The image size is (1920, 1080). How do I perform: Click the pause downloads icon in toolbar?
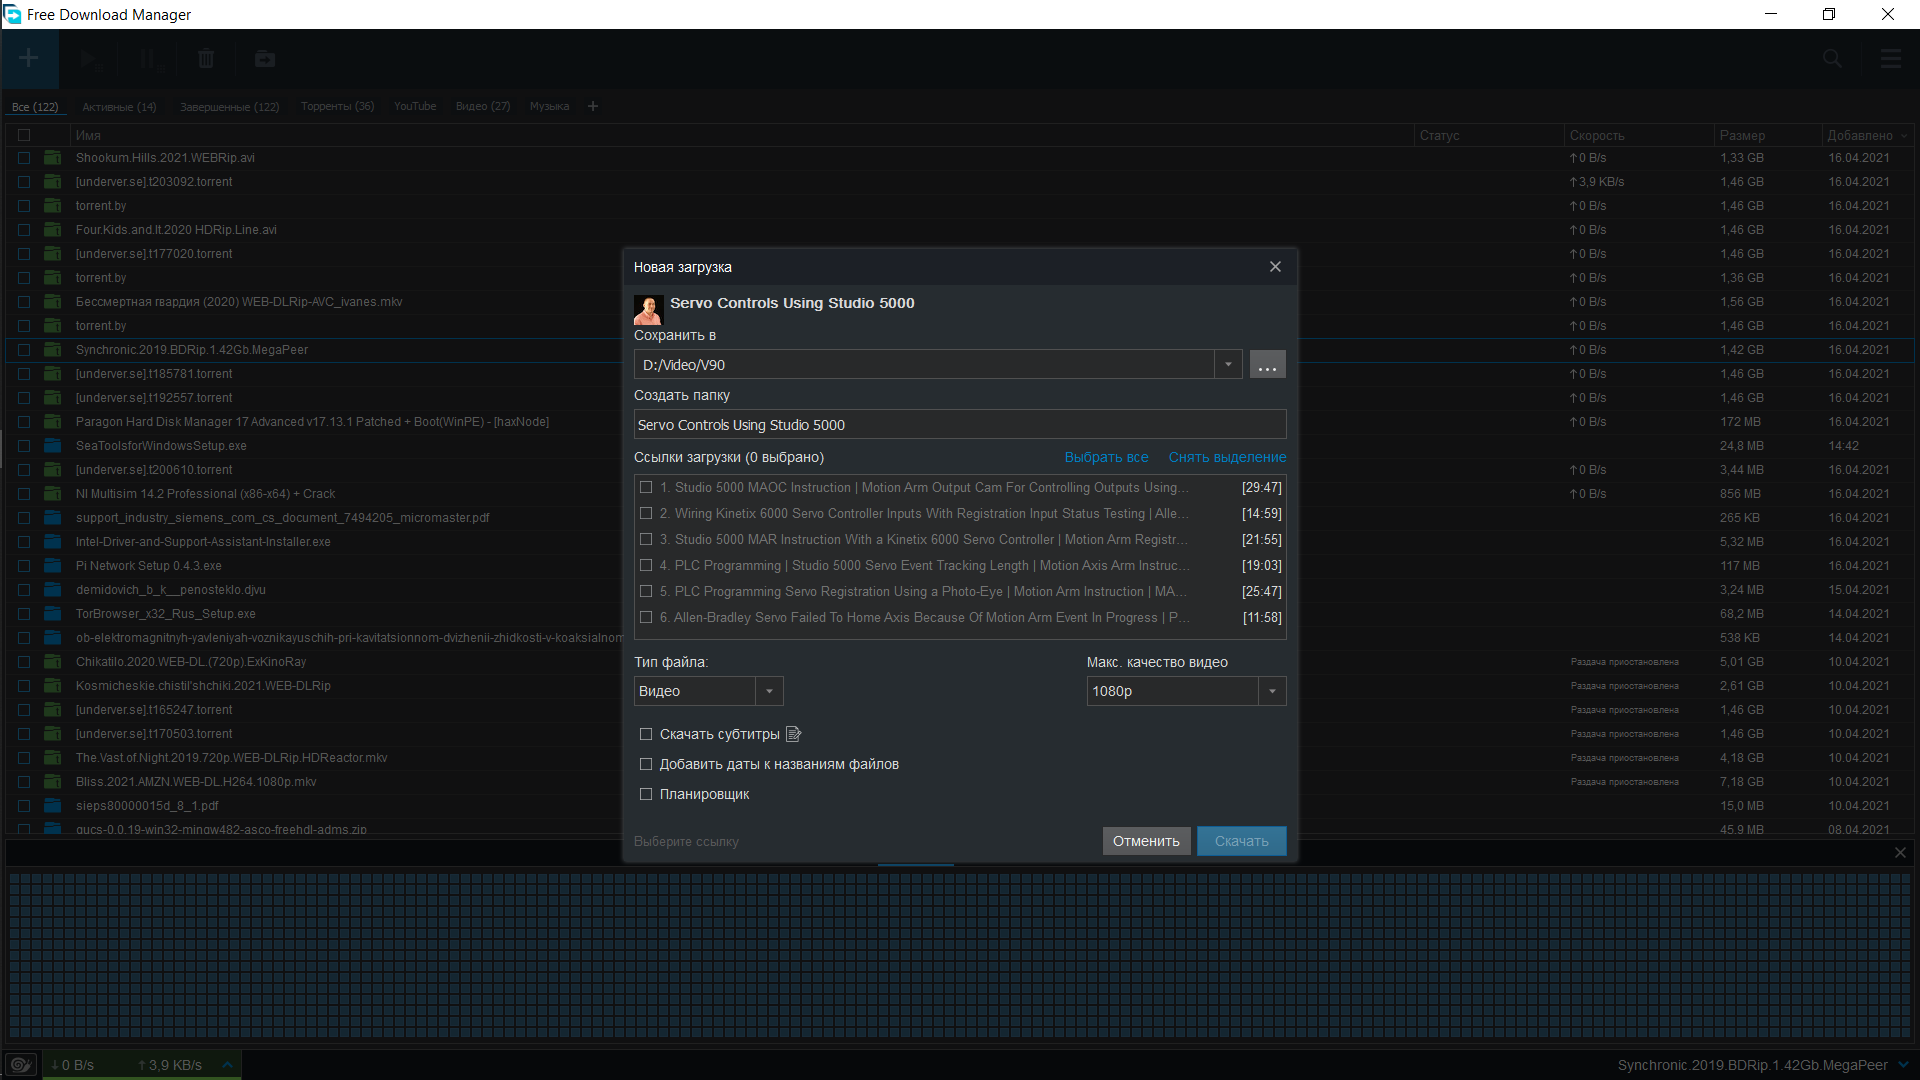coord(148,59)
